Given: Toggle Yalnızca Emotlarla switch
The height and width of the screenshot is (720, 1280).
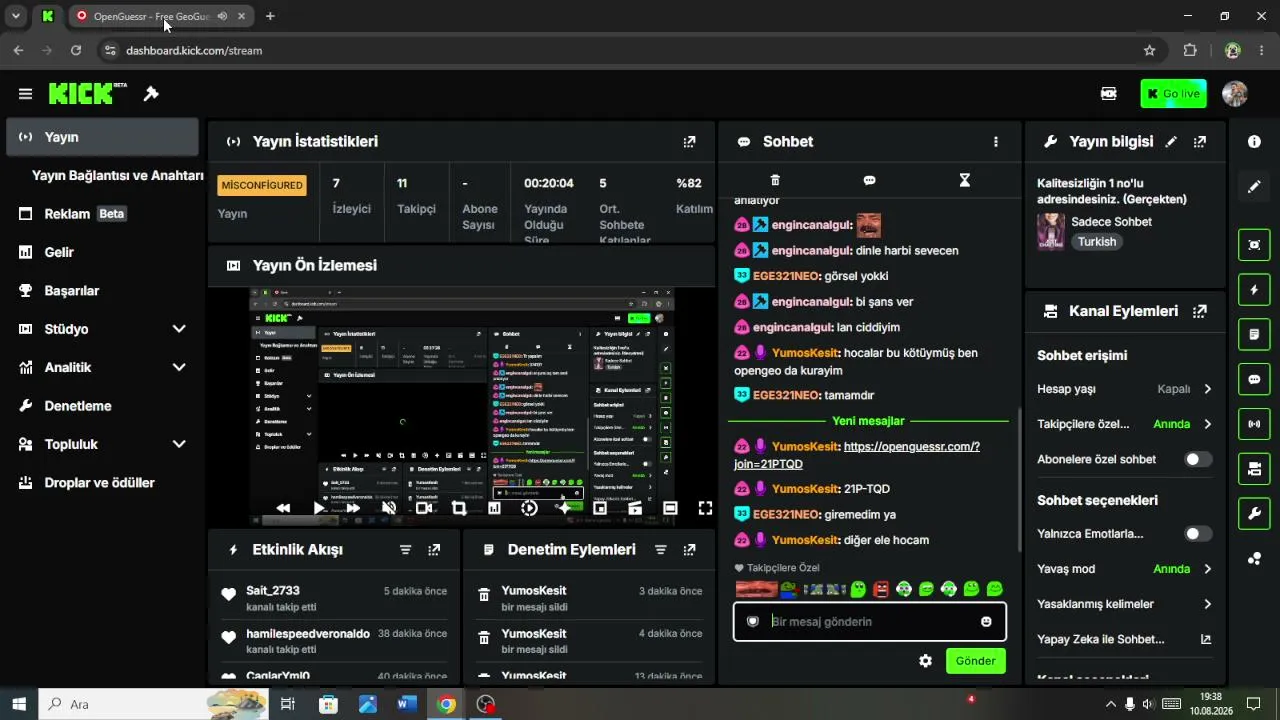Looking at the screenshot, I should 1198,534.
